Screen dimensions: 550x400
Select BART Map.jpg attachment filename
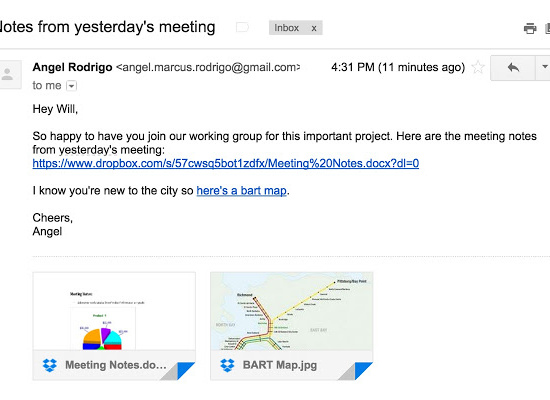[x=280, y=365]
